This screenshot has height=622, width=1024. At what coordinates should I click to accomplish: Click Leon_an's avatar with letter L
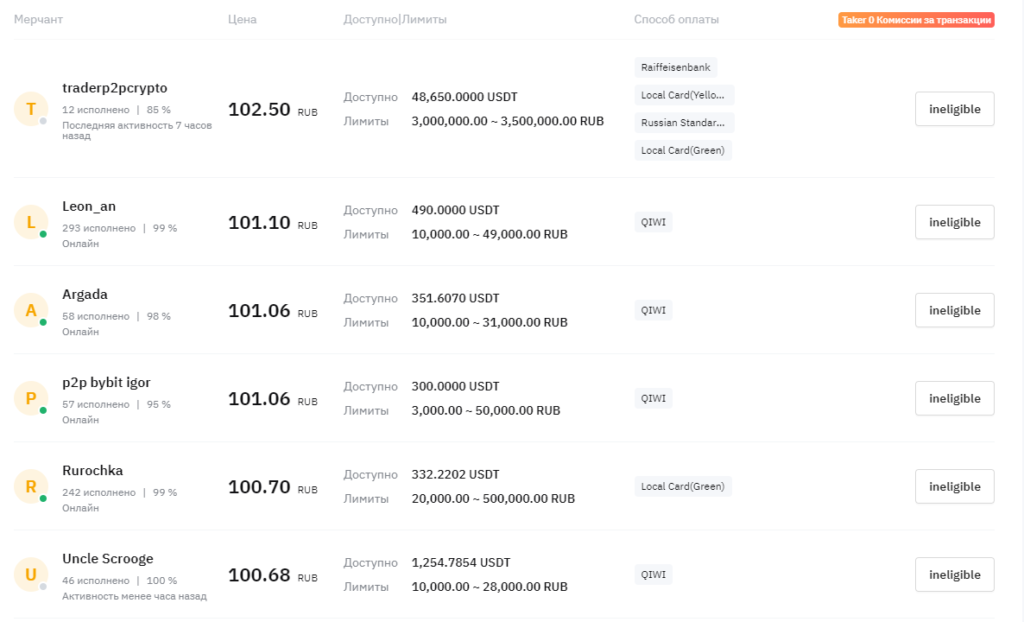click(31, 222)
